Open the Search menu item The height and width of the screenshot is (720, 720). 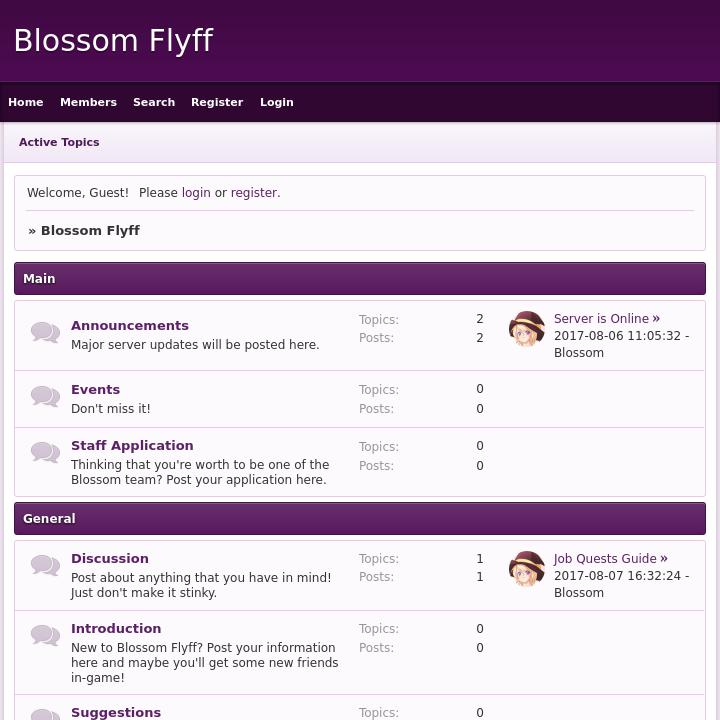pos(154,102)
